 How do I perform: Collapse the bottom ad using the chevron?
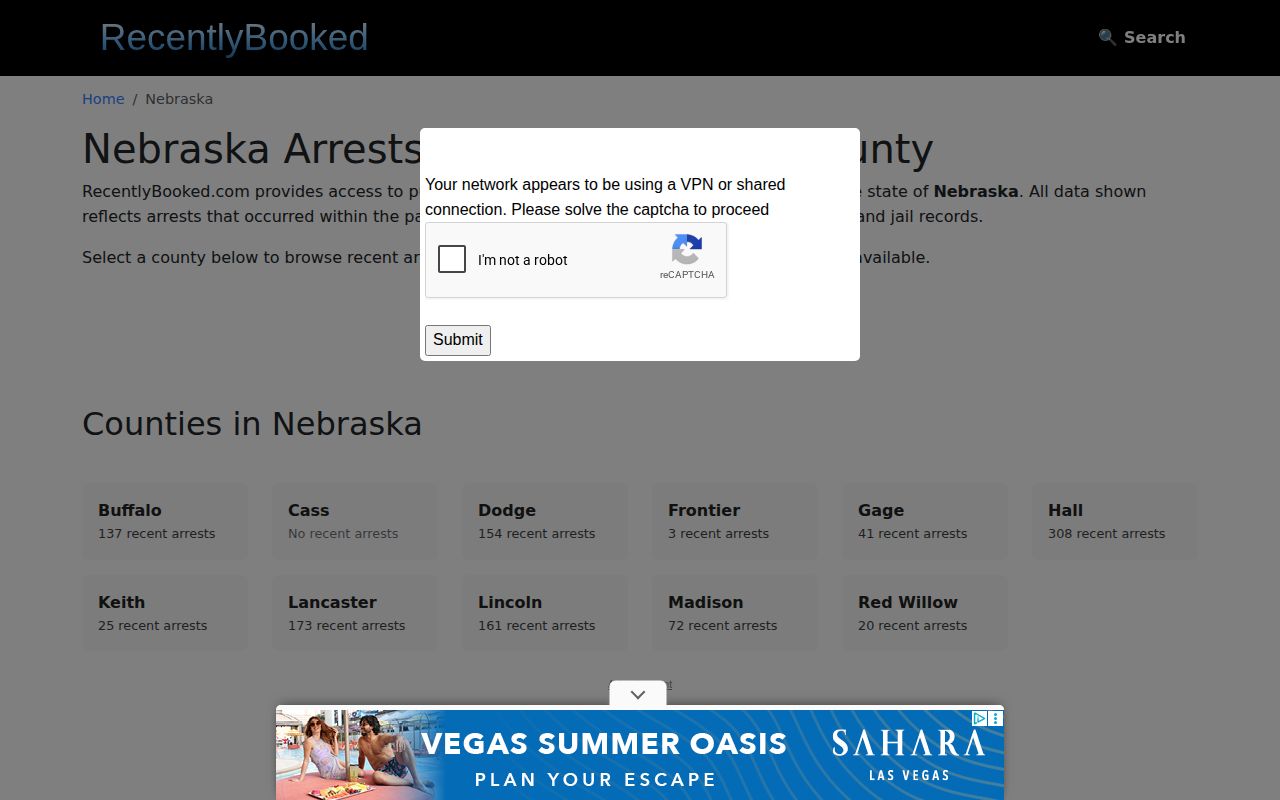coord(638,694)
